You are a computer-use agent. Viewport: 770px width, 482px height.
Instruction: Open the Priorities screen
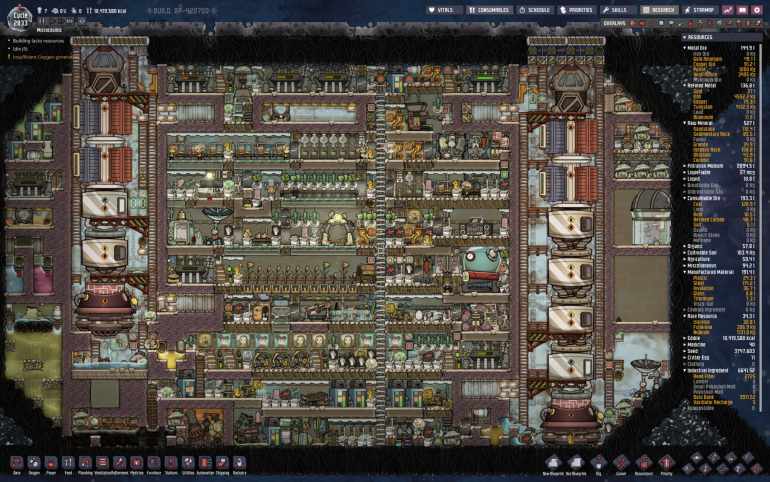click(578, 10)
